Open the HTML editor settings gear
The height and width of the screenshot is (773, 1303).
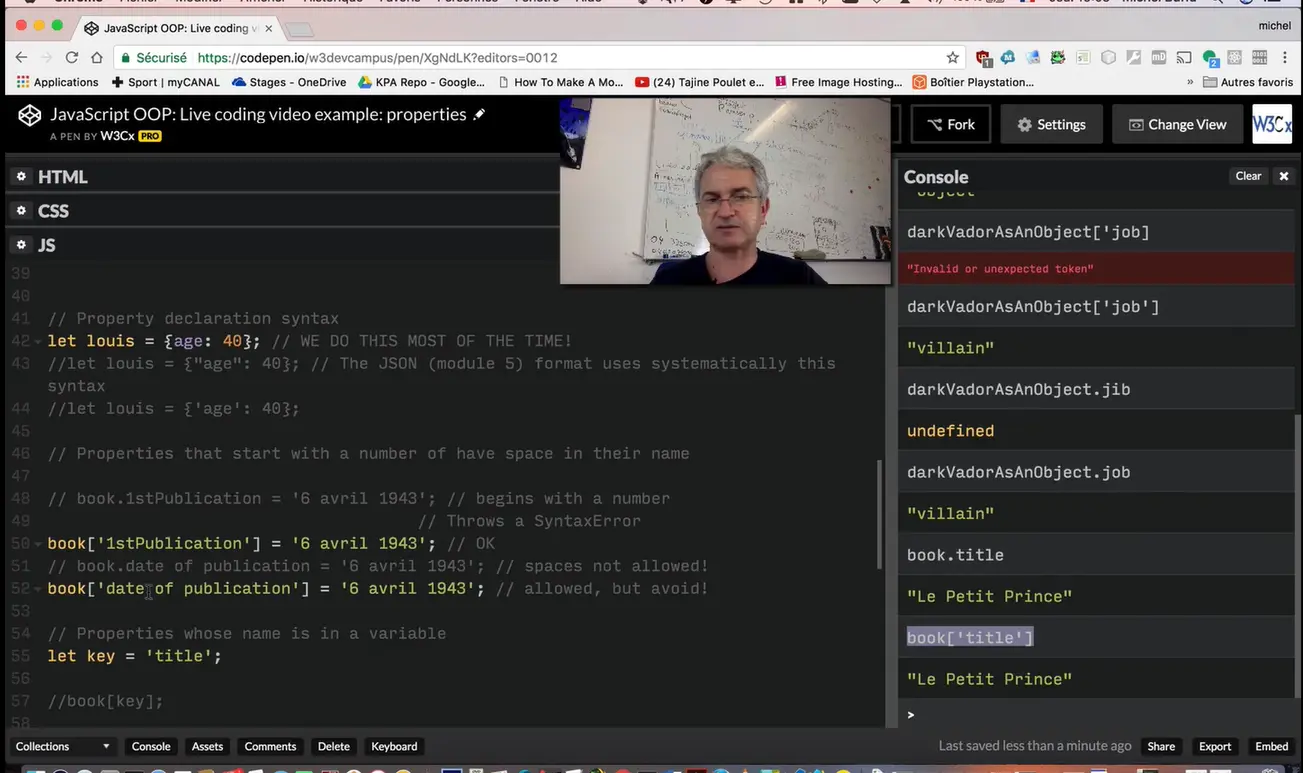(x=21, y=177)
